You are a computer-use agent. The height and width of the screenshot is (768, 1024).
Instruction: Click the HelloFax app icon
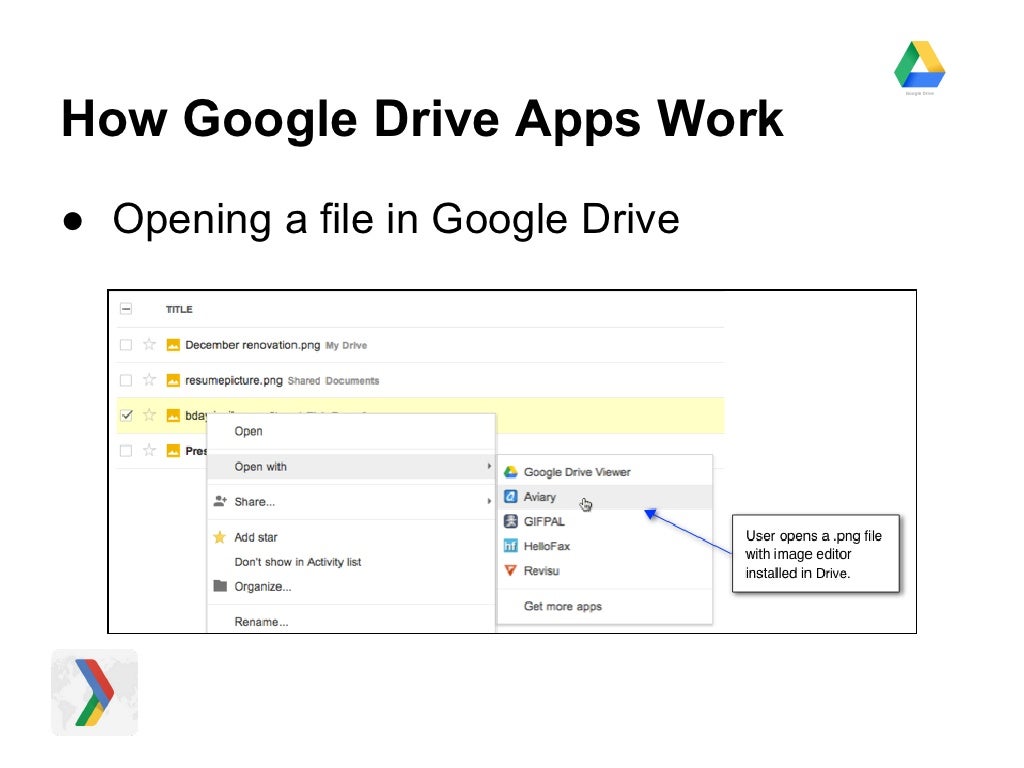point(511,546)
